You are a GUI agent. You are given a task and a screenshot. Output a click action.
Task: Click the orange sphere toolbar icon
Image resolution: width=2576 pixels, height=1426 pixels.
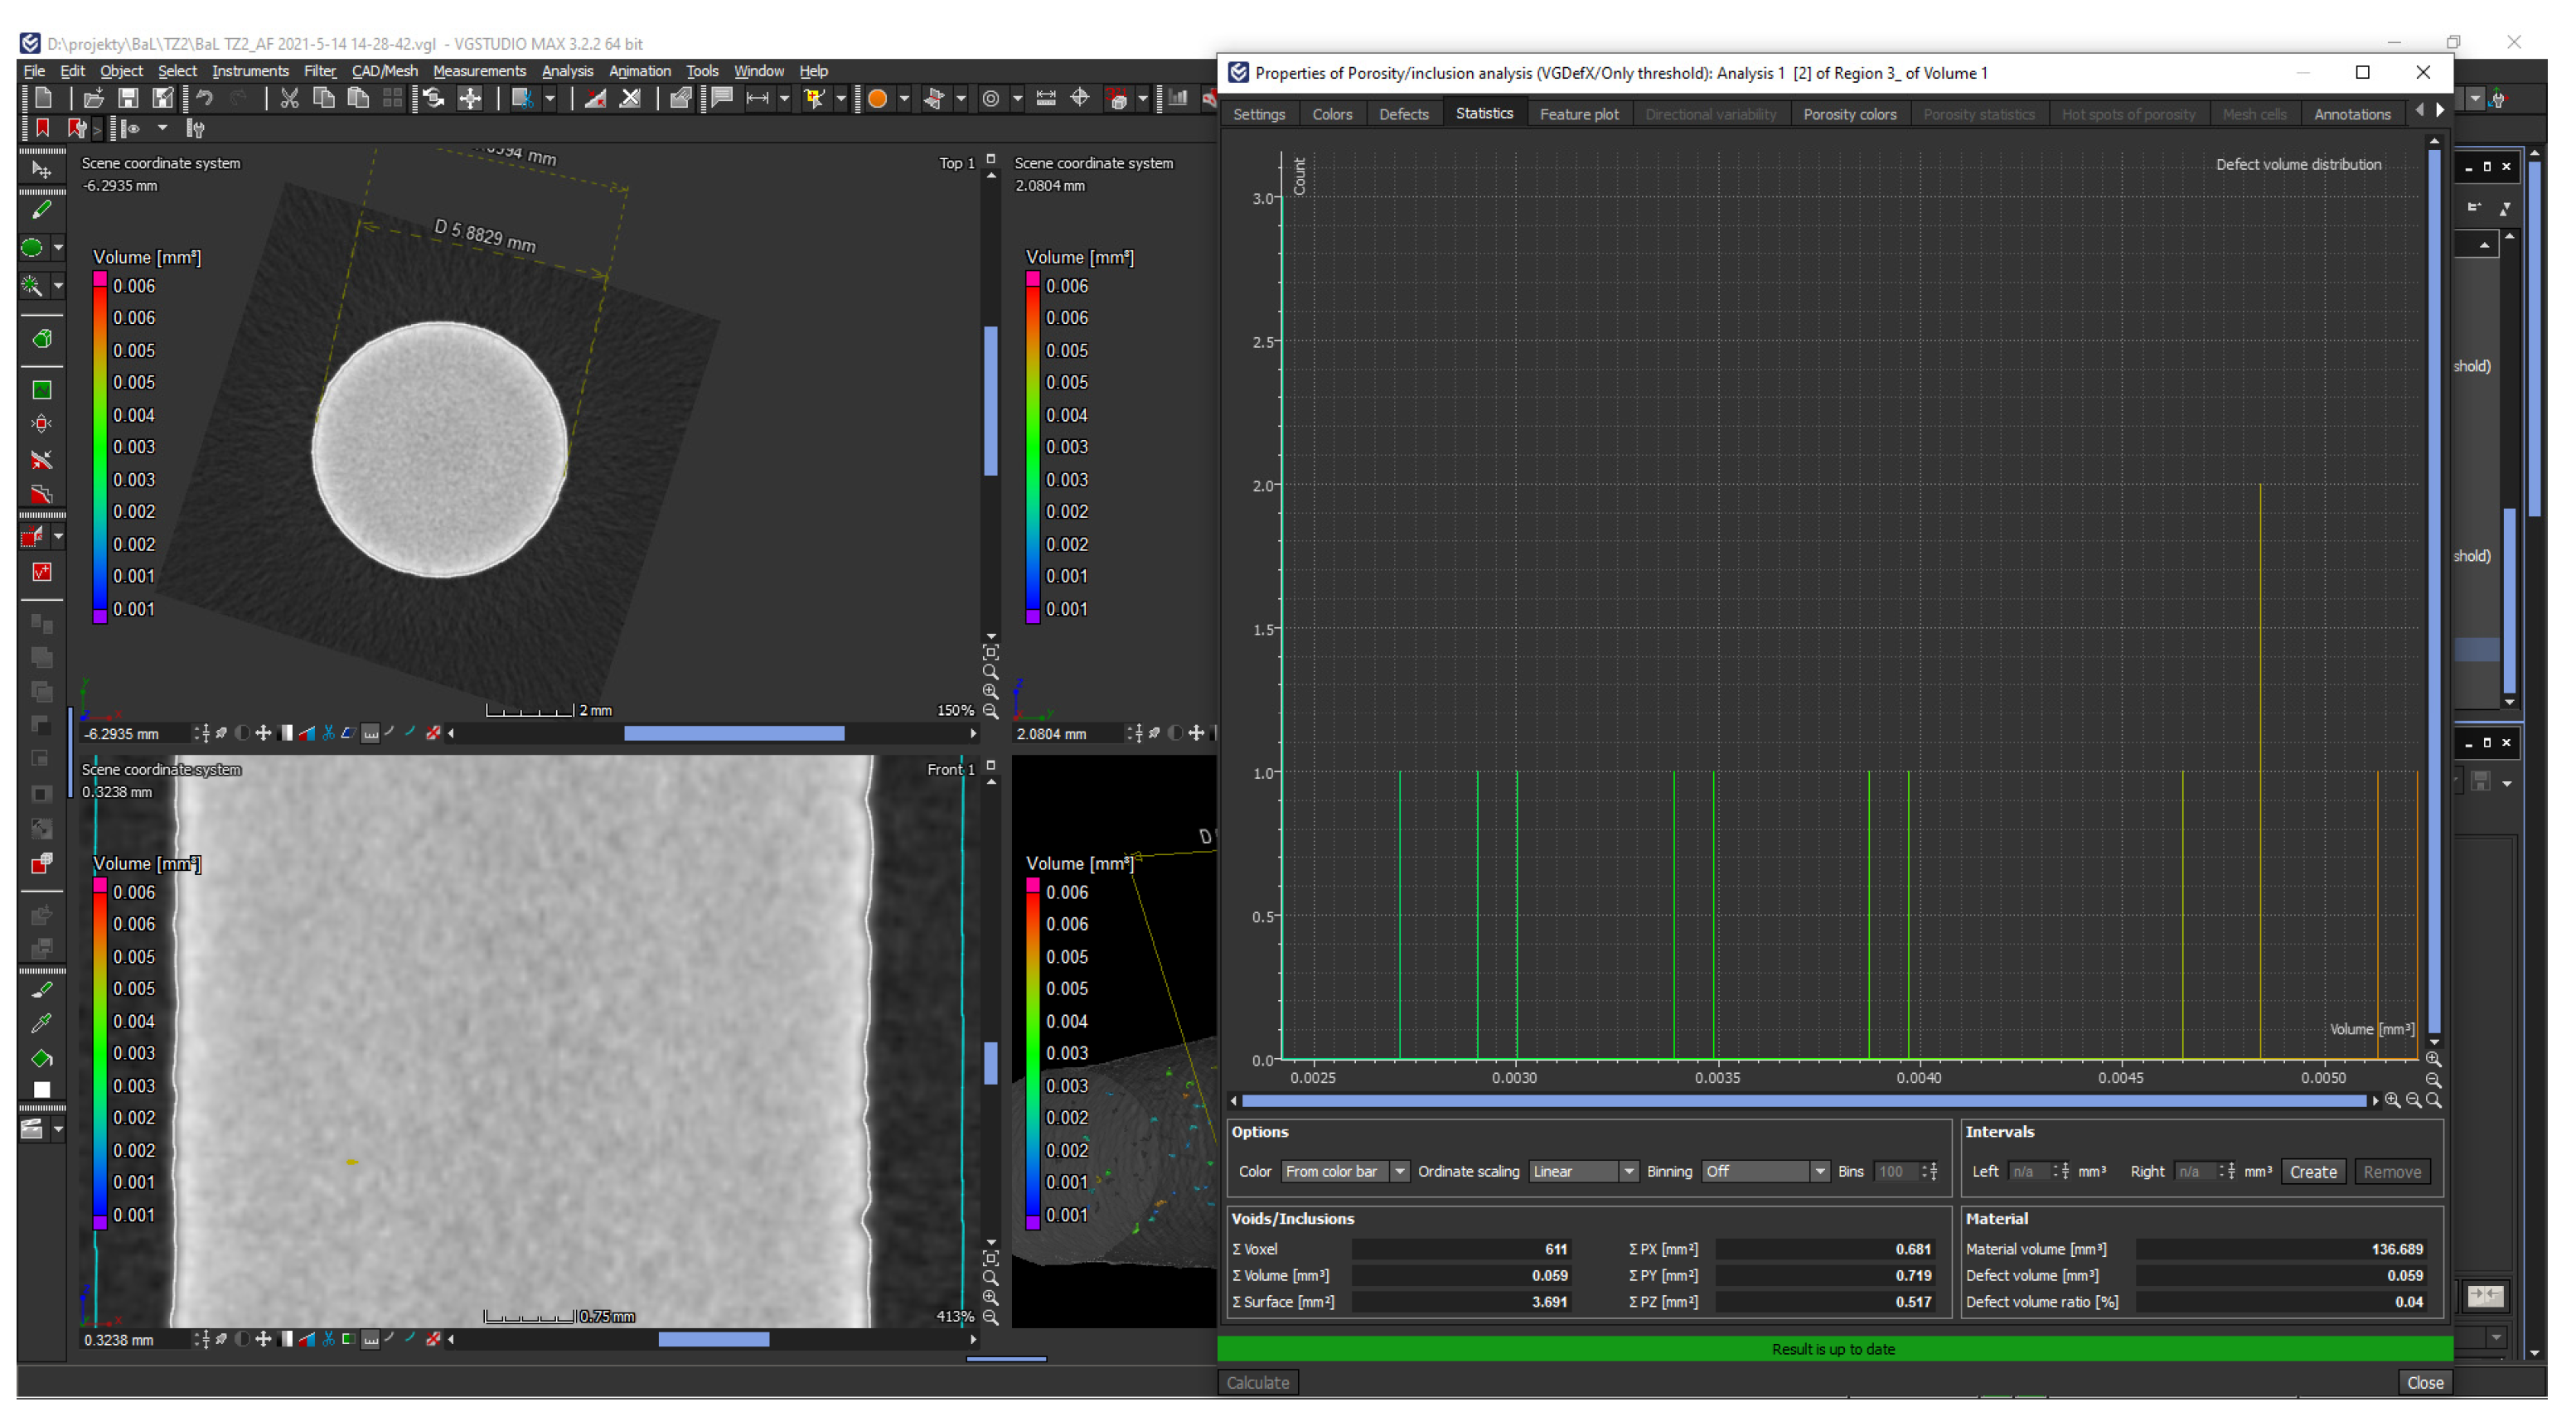click(x=877, y=98)
